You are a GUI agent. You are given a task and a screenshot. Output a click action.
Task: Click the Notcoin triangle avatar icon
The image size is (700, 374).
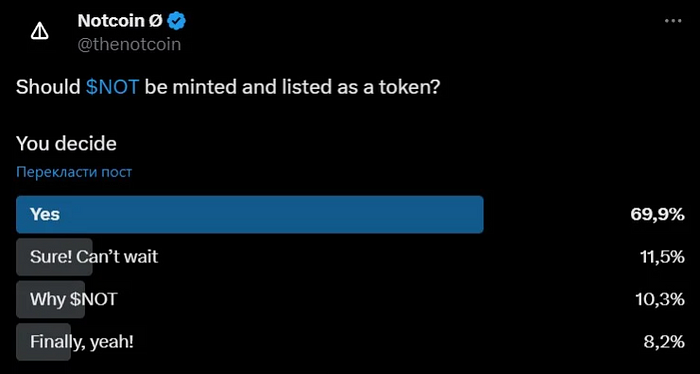(x=40, y=31)
